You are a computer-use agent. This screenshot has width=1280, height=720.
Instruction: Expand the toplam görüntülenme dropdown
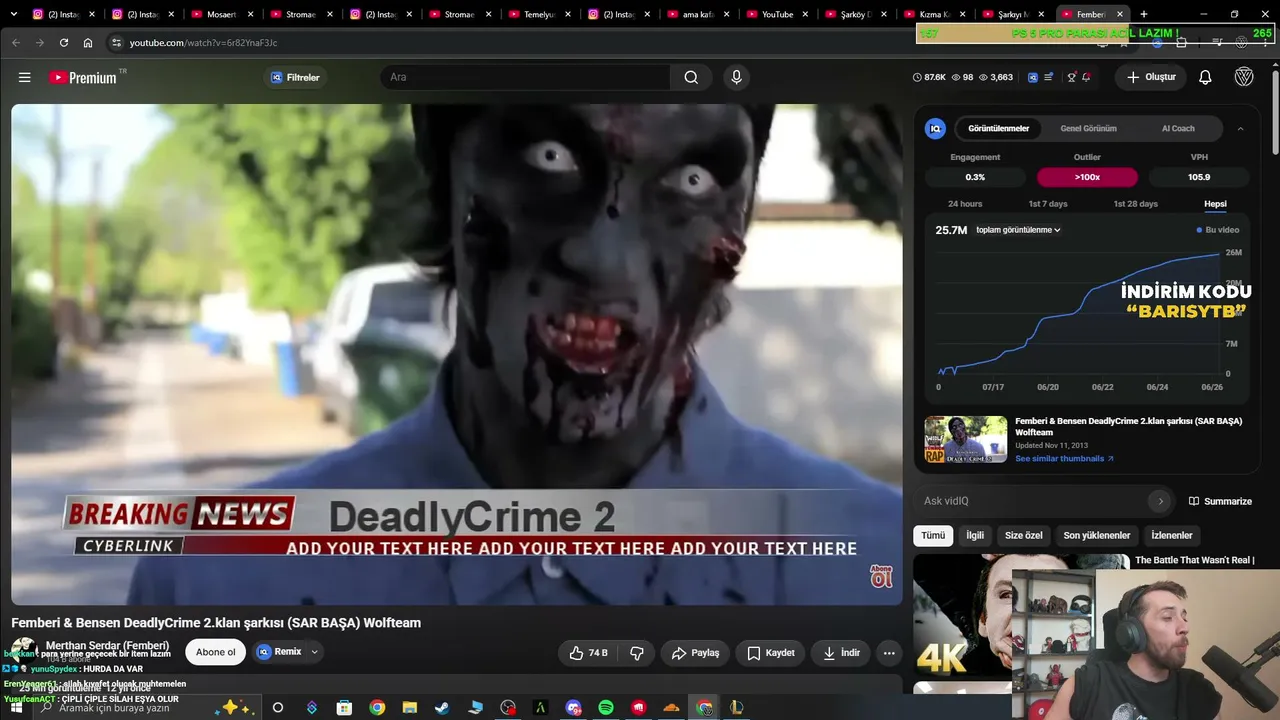point(1018,230)
